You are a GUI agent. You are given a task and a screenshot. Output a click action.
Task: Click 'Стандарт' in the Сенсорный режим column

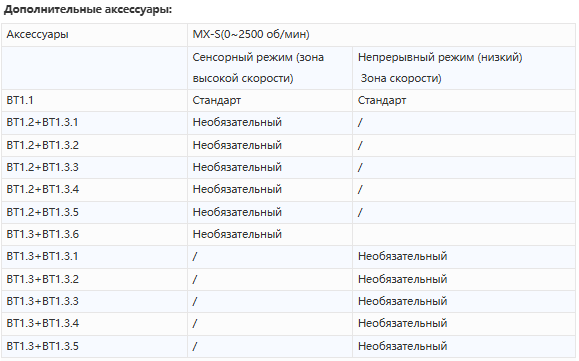217,100
